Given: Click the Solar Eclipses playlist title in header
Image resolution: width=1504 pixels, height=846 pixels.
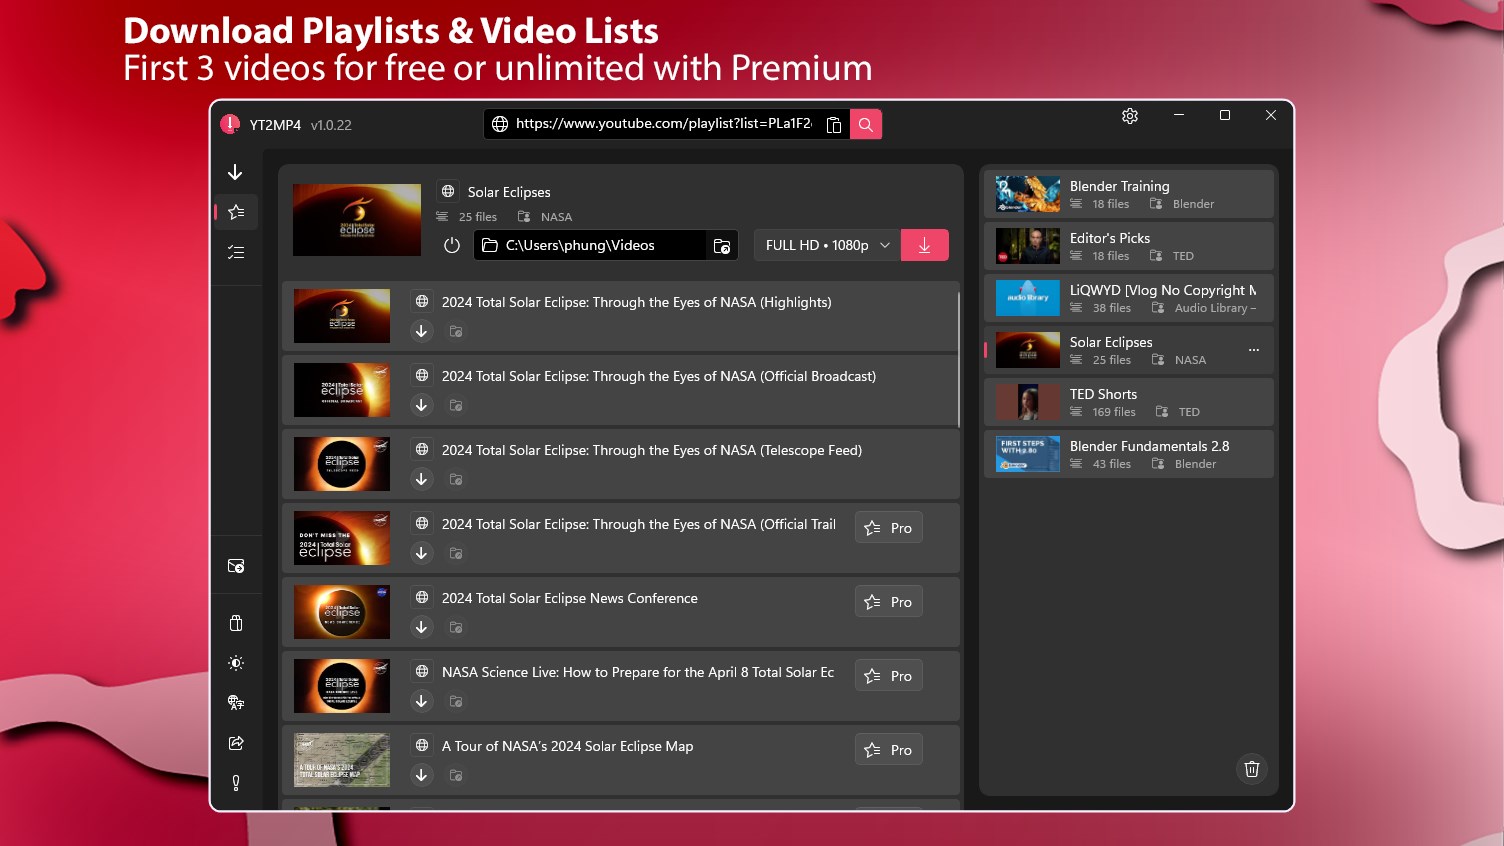Looking at the screenshot, I should click(509, 192).
